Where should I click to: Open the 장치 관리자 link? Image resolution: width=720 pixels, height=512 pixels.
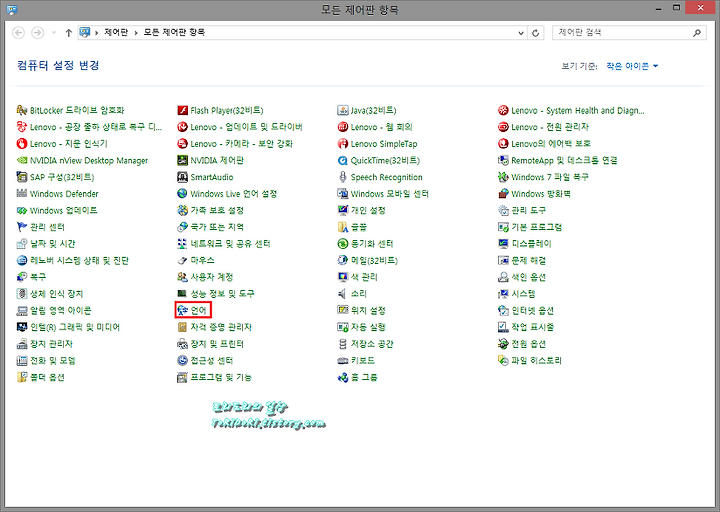[x=51, y=344]
